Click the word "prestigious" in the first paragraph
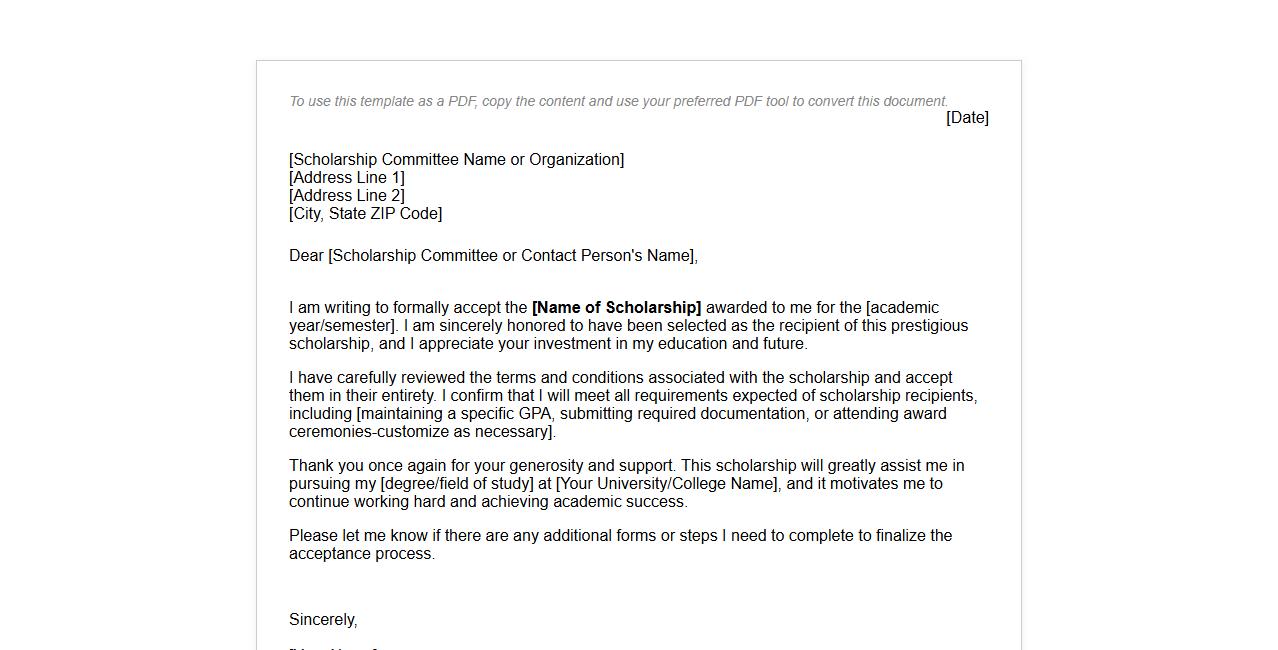This screenshot has height=650, width=1278. tap(929, 326)
